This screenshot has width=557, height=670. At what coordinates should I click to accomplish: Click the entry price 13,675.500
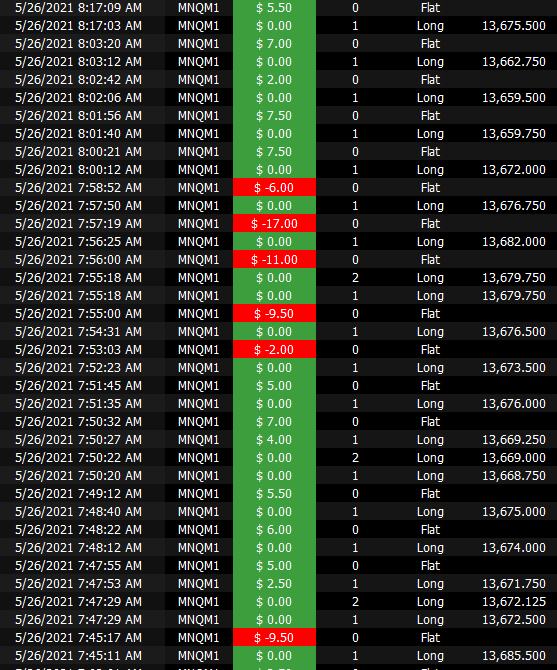coord(514,26)
